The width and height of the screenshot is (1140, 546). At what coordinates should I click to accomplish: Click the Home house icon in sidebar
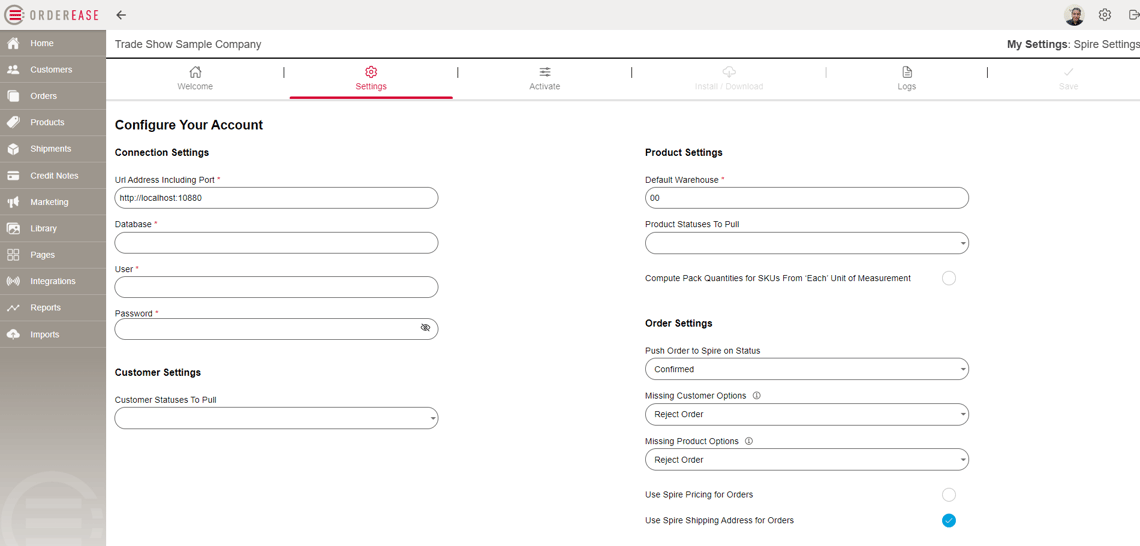(x=13, y=44)
